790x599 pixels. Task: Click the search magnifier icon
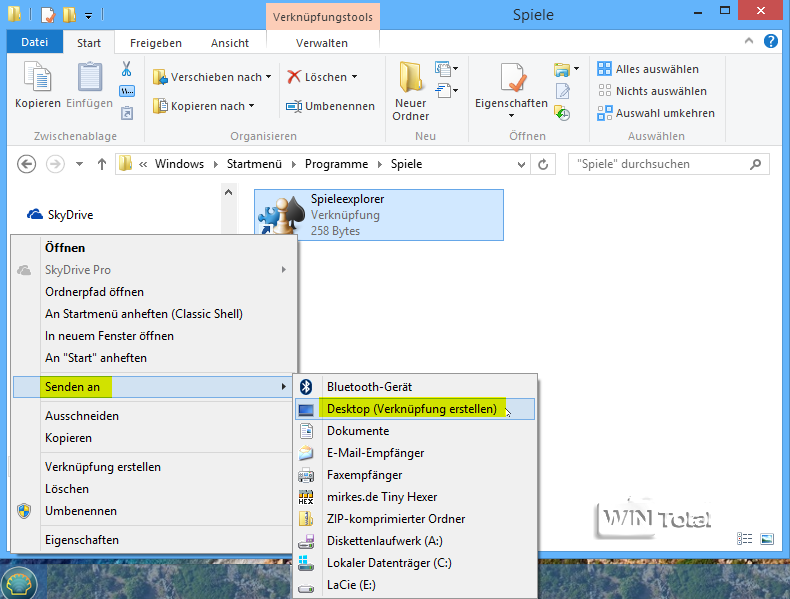coord(755,164)
